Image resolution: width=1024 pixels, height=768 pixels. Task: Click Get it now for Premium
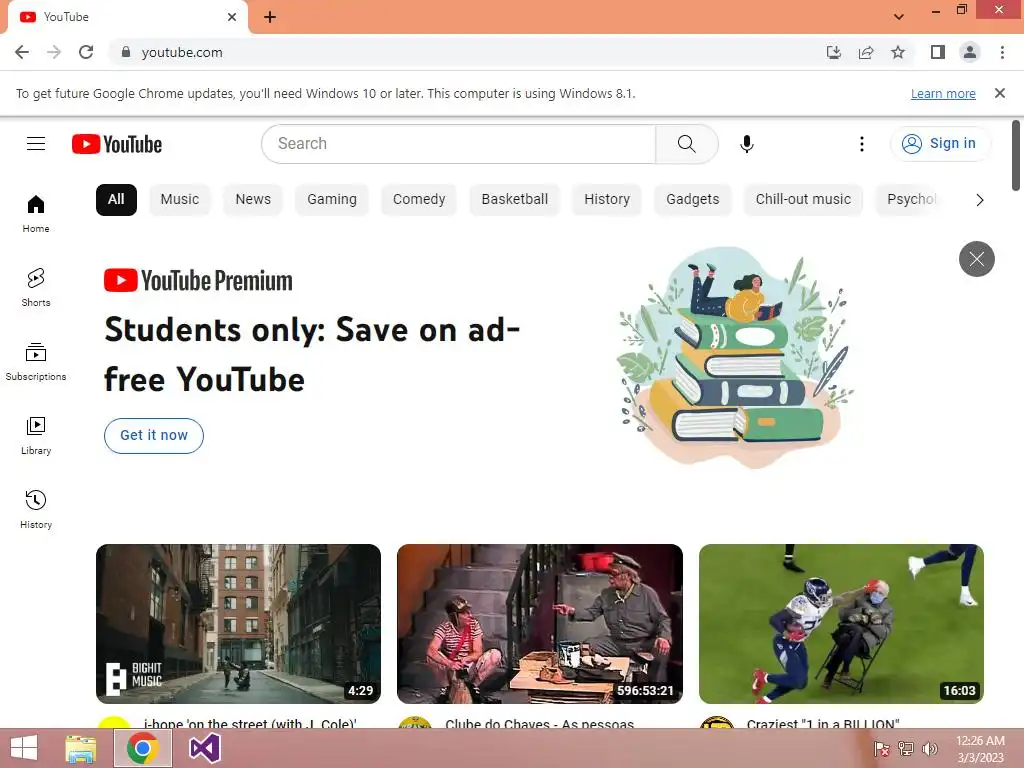point(153,436)
